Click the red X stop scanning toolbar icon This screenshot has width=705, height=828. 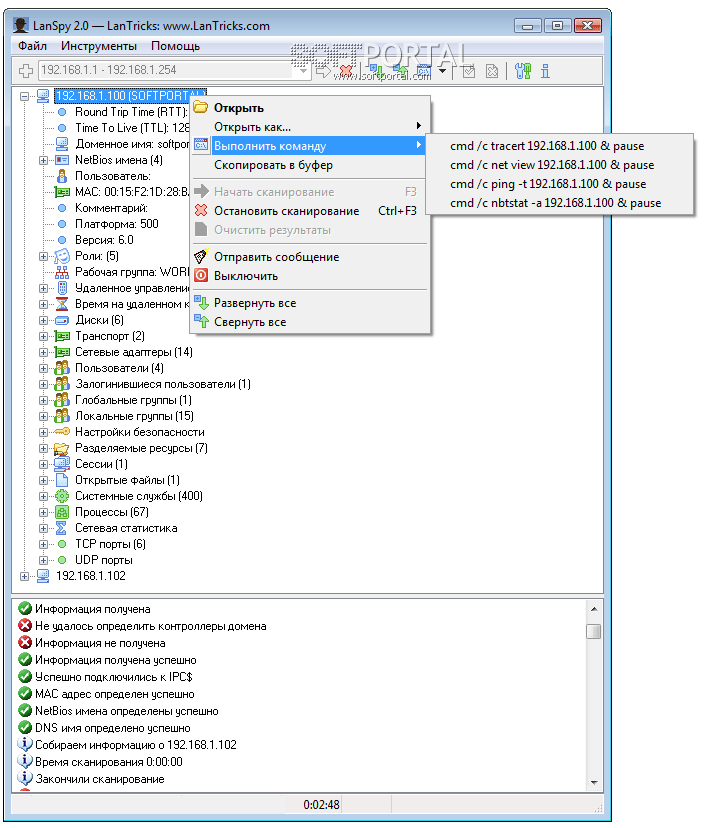346,70
